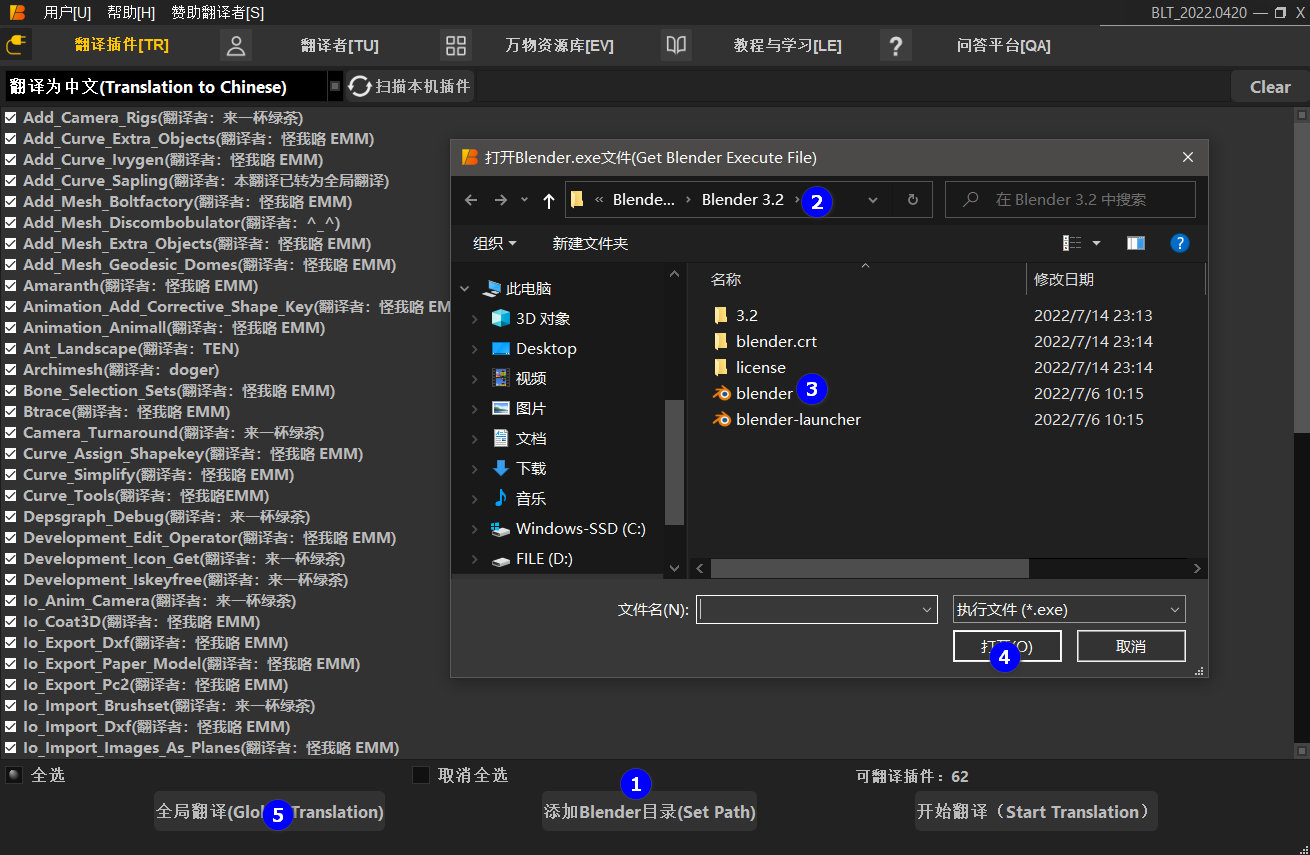
Task: Open the recent locations dropdown arrow
Action: click(x=525, y=200)
